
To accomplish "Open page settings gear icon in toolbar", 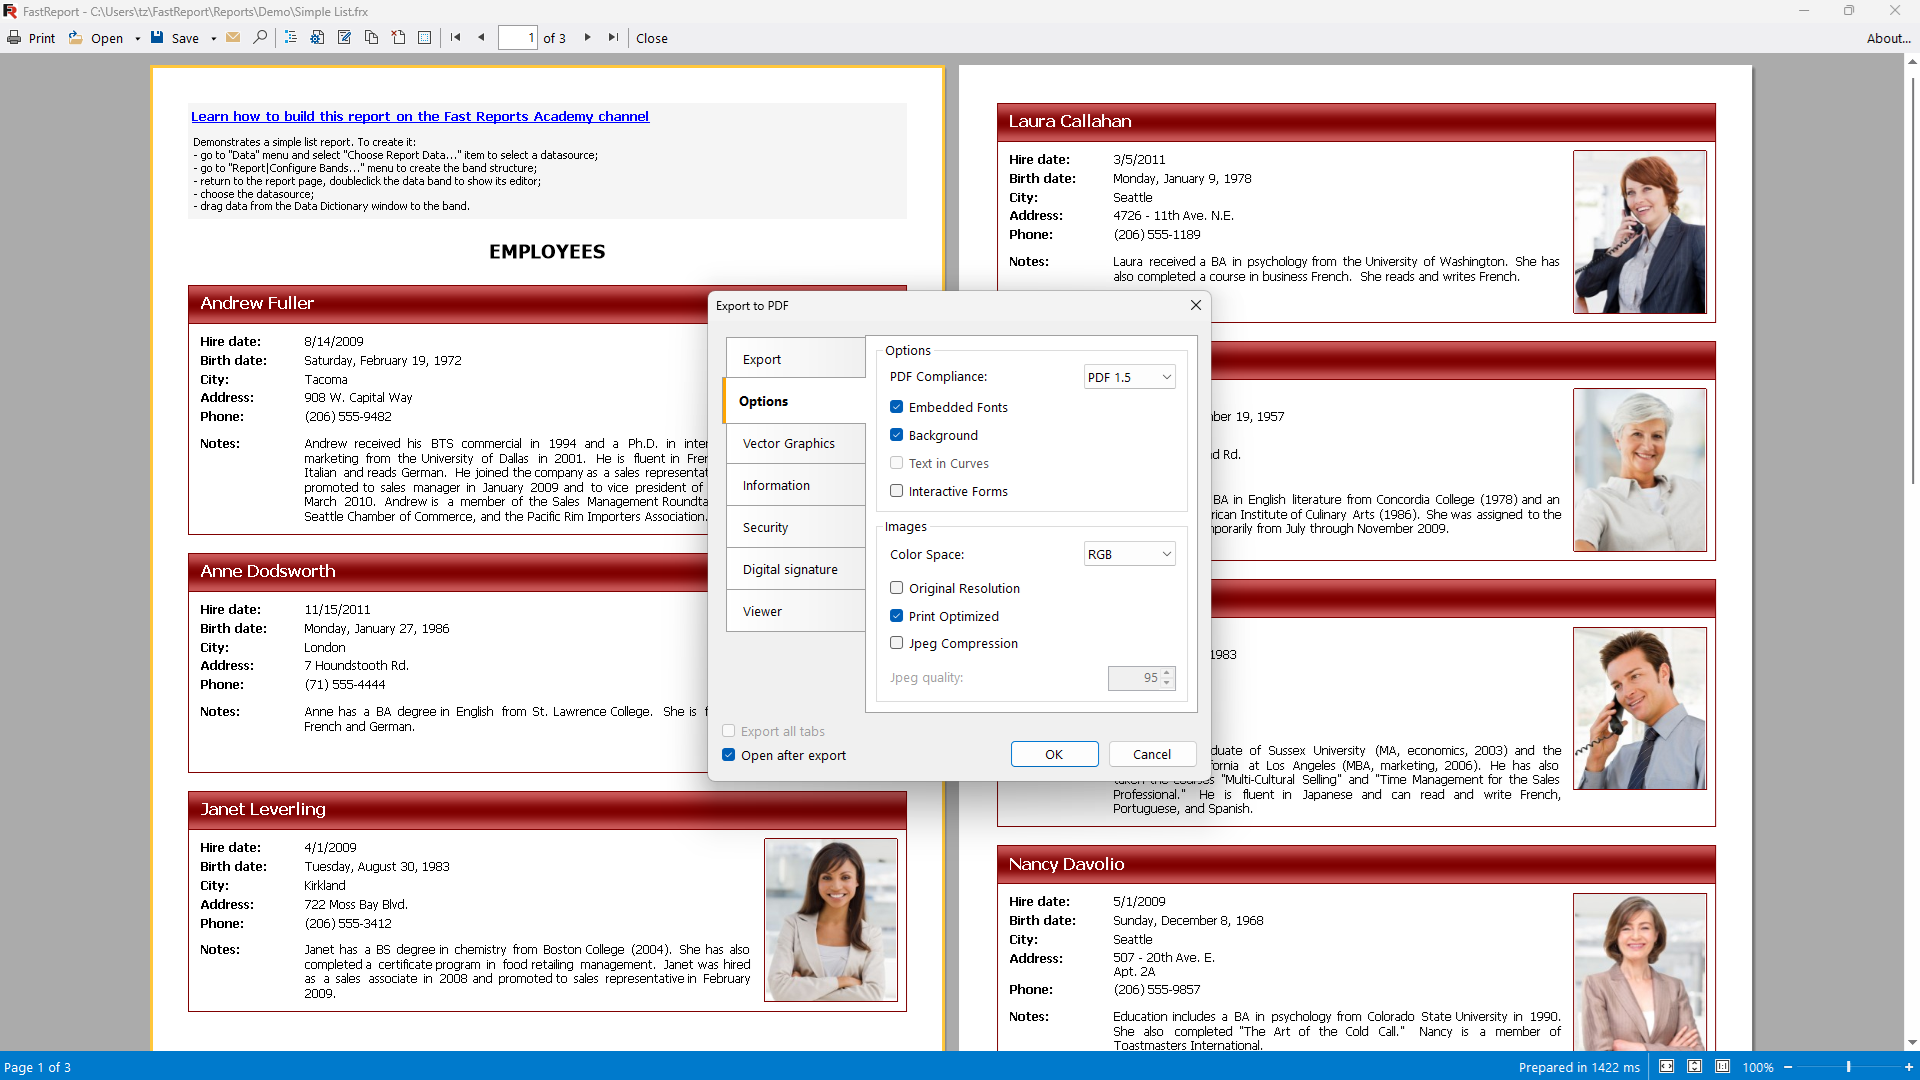I will (317, 38).
